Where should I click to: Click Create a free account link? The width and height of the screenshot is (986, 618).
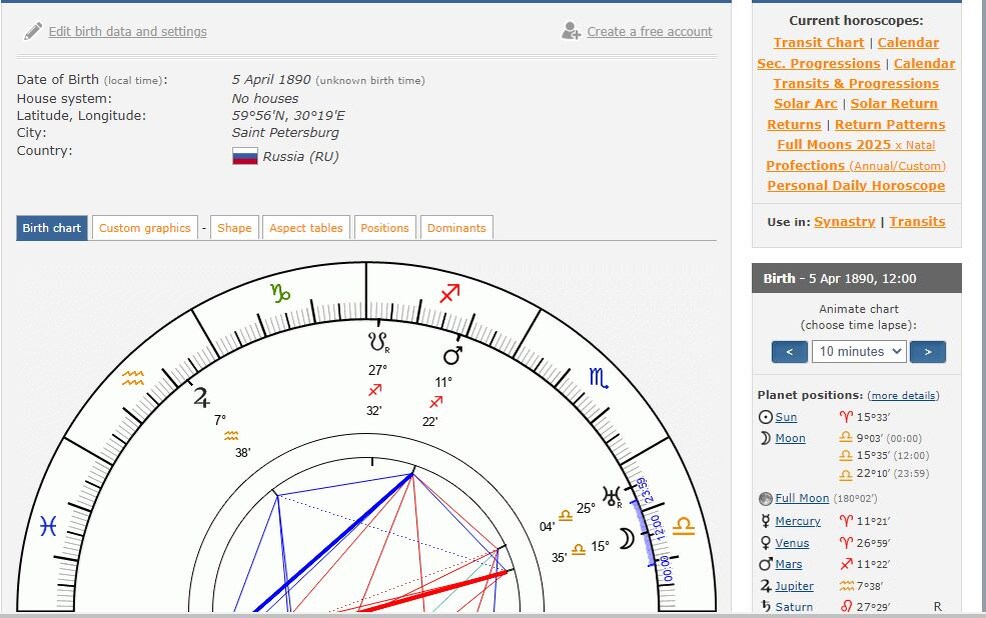pyautogui.click(x=650, y=31)
